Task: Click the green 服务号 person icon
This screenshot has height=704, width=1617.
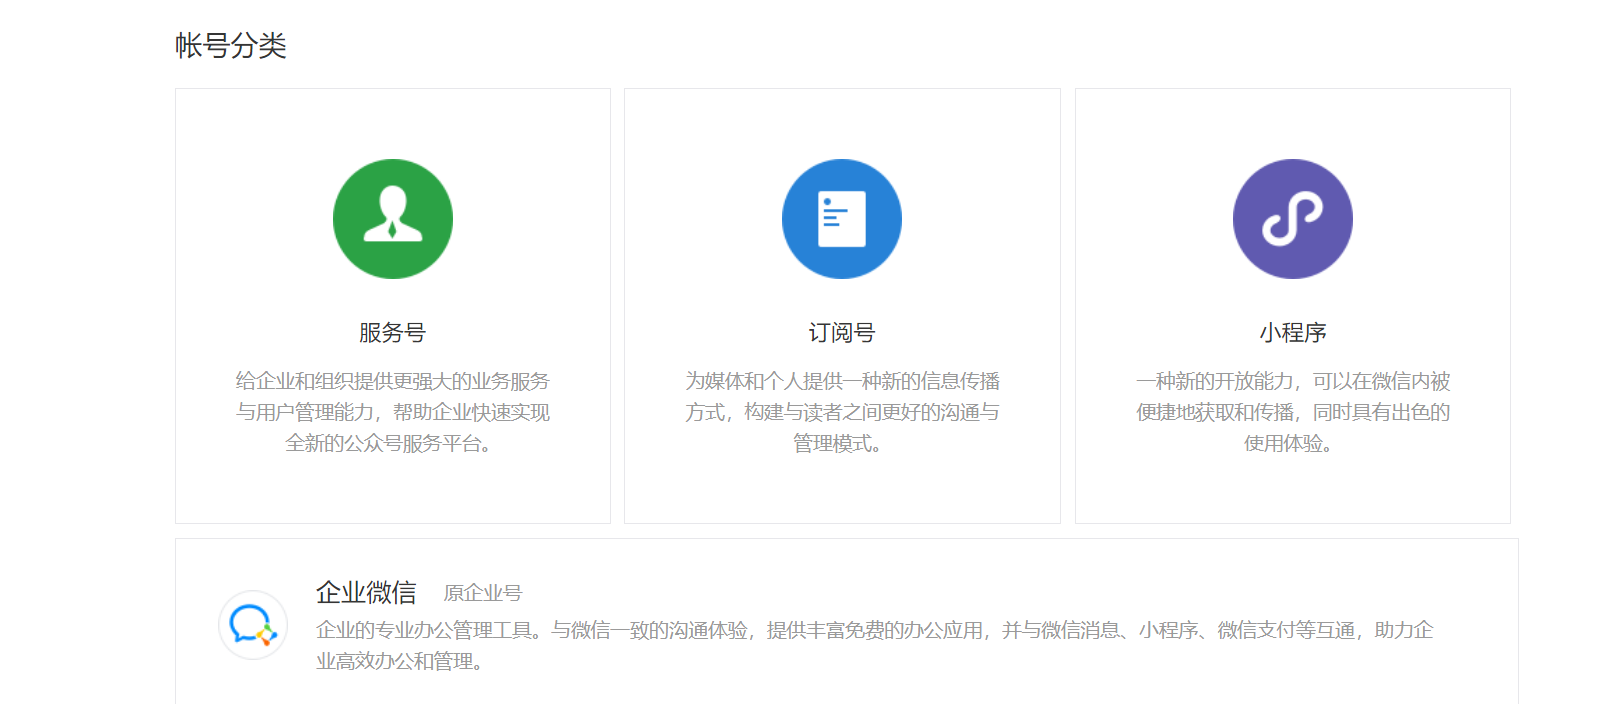Action: pyautogui.click(x=393, y=219)
